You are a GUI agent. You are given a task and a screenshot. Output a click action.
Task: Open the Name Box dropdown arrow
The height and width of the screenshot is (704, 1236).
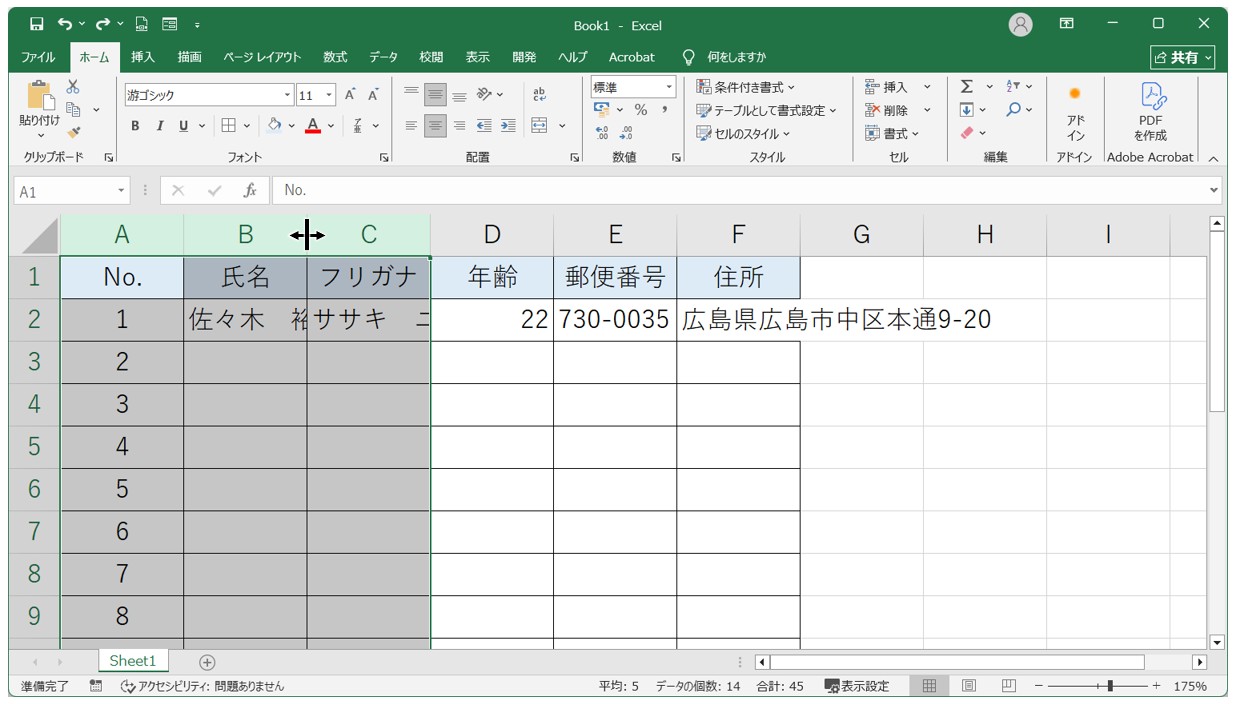click(x=121, y=191)
